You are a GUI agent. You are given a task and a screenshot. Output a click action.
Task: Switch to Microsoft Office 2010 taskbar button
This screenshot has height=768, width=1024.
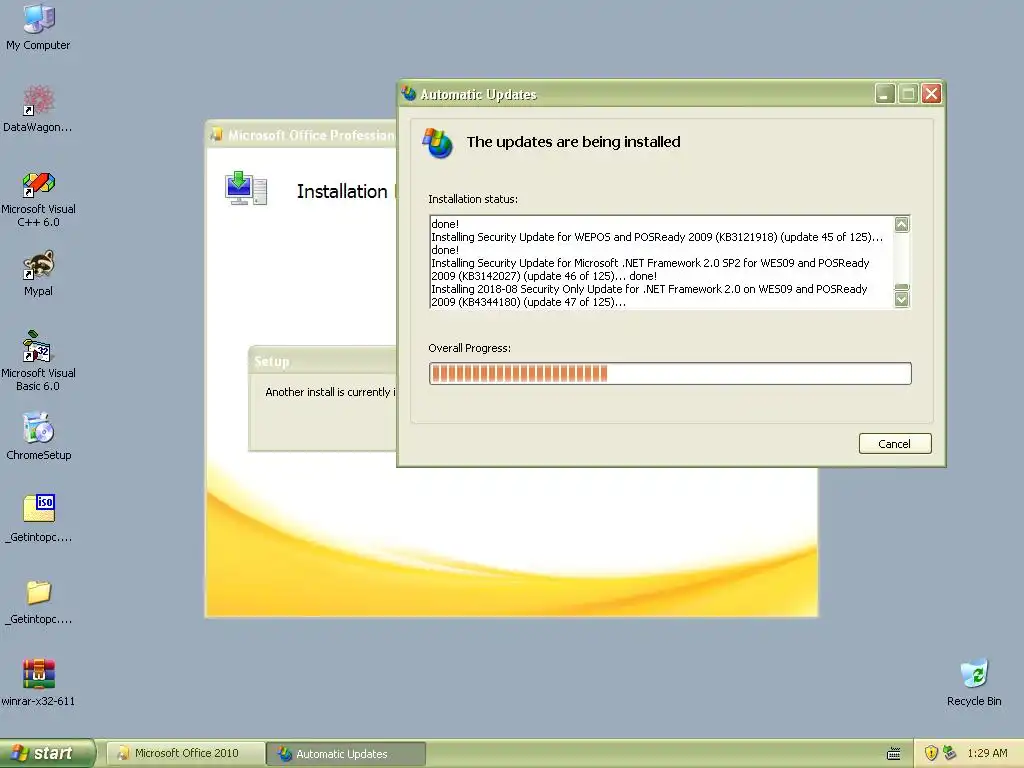click(186, 754)
